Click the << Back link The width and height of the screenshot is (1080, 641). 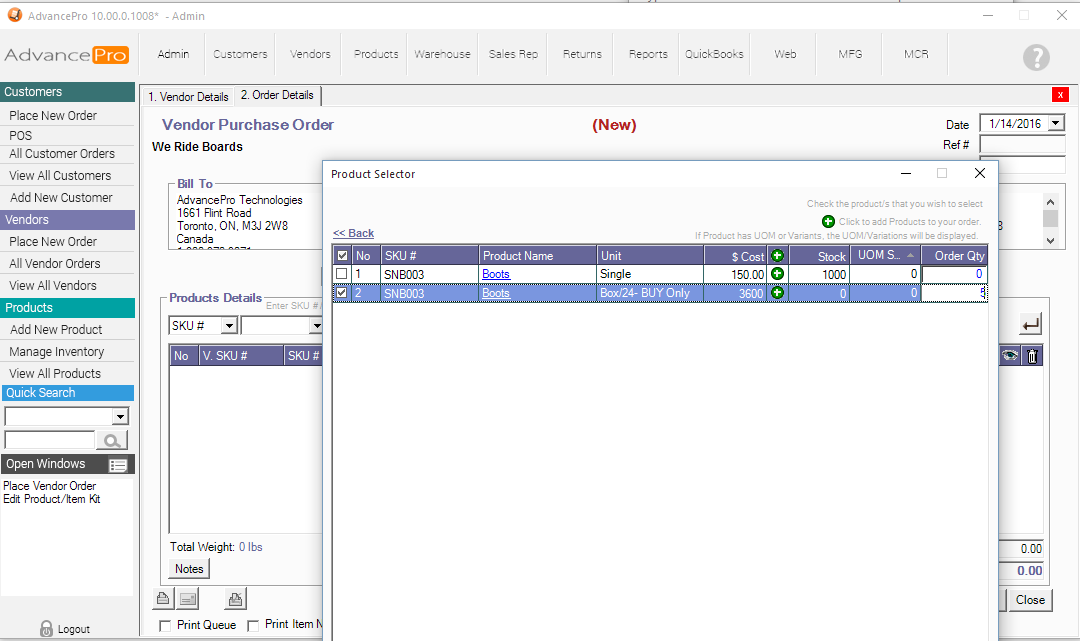coord(353,233)
